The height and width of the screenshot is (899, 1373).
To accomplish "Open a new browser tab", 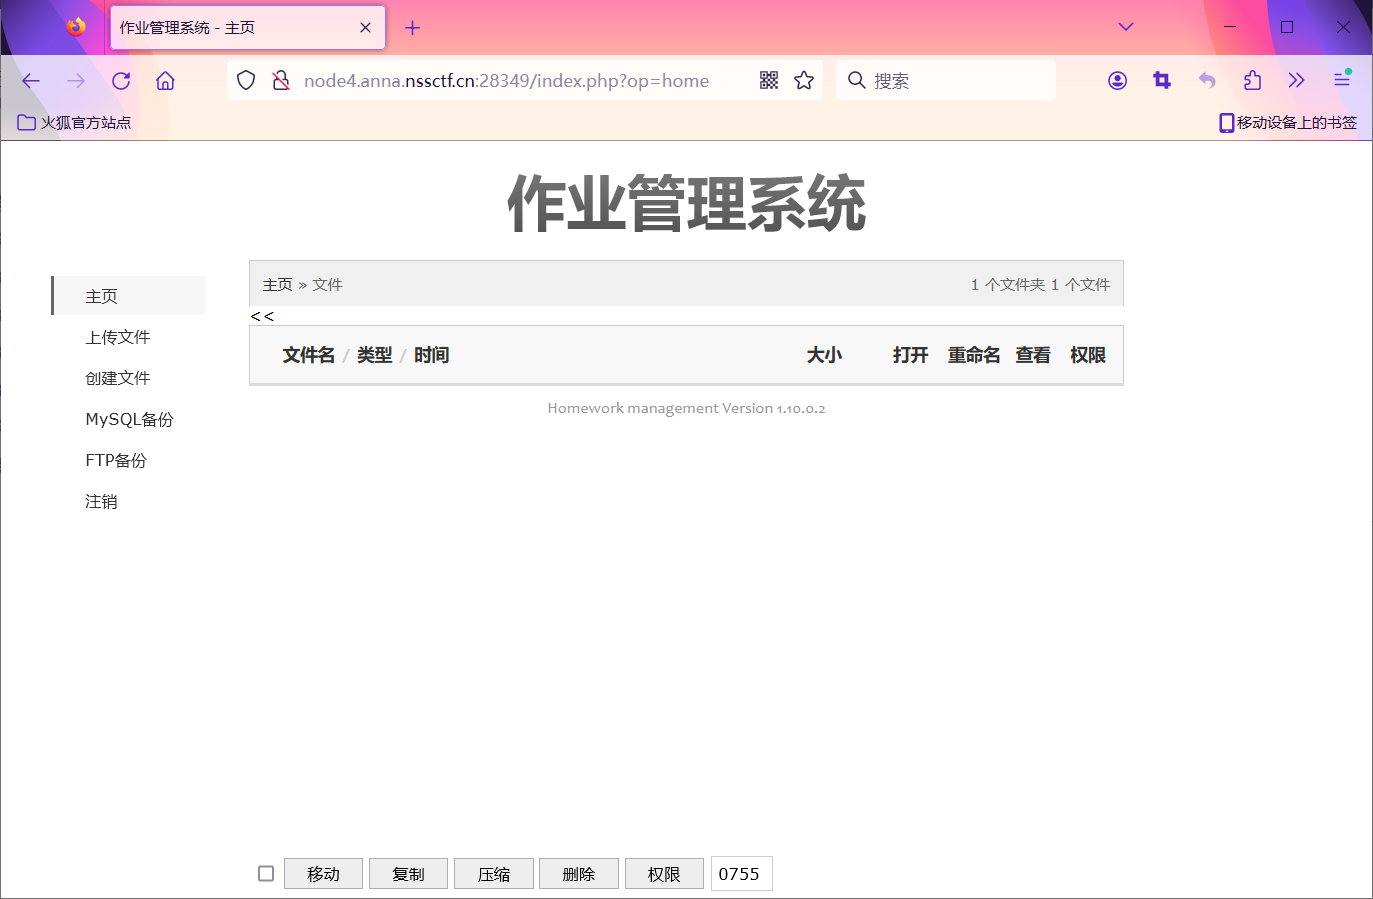I will (412, 28).
